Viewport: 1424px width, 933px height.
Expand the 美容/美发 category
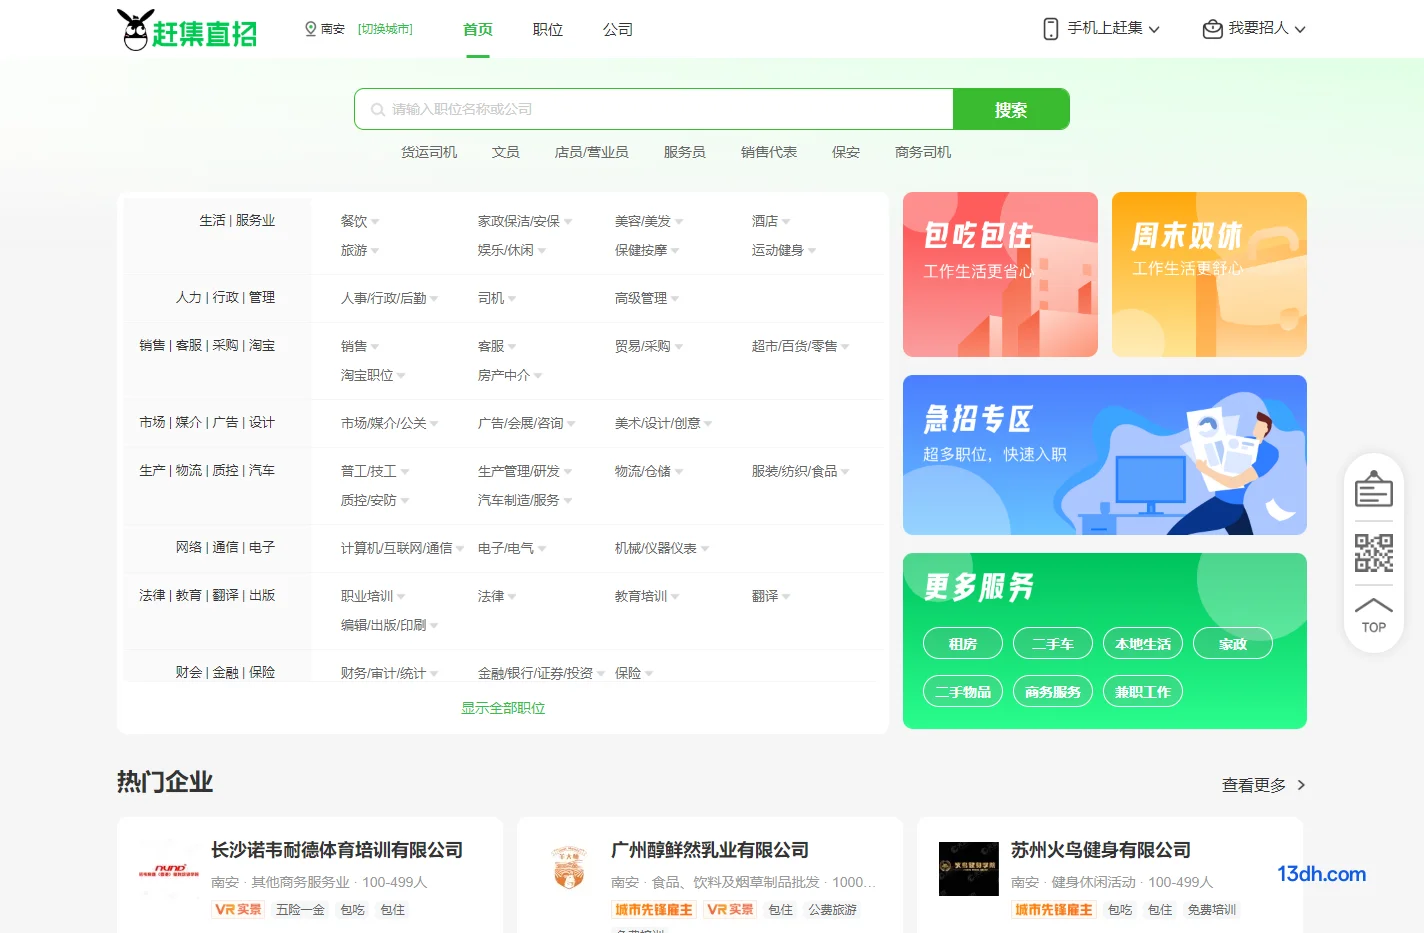[x=649, y=221]
